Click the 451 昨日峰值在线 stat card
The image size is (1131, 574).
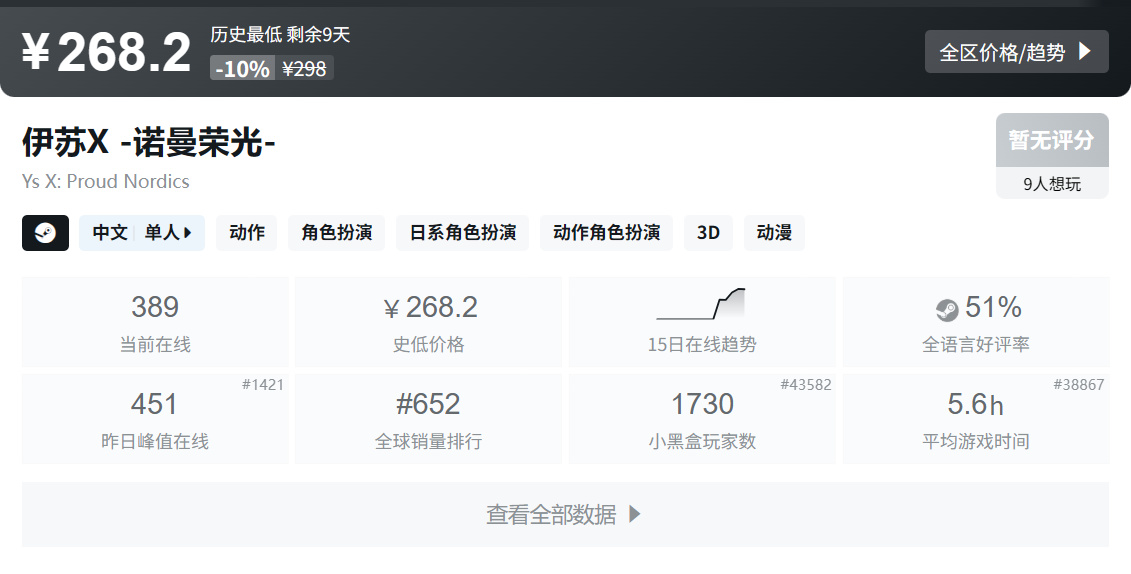[155, 419]
